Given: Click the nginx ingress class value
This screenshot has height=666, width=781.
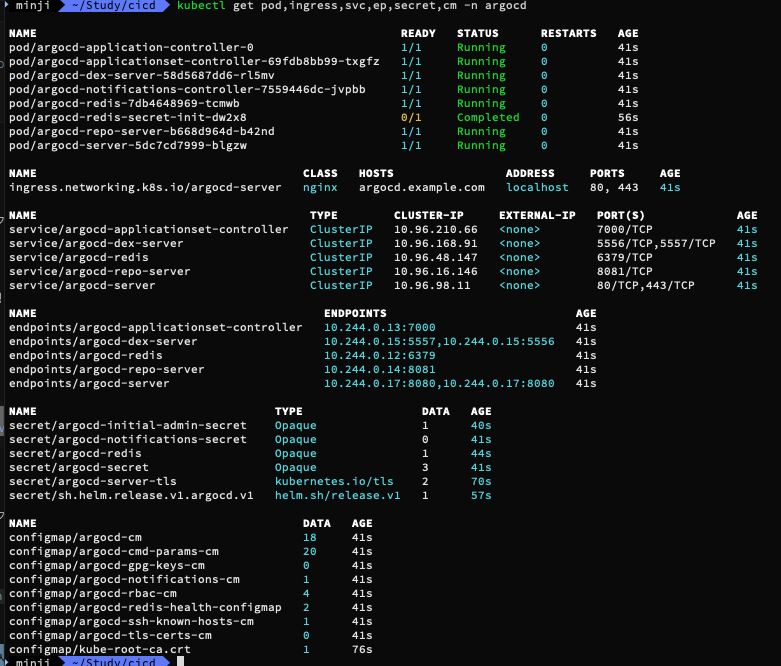Looking at the screenshot, I should click(x=320, y=187).
